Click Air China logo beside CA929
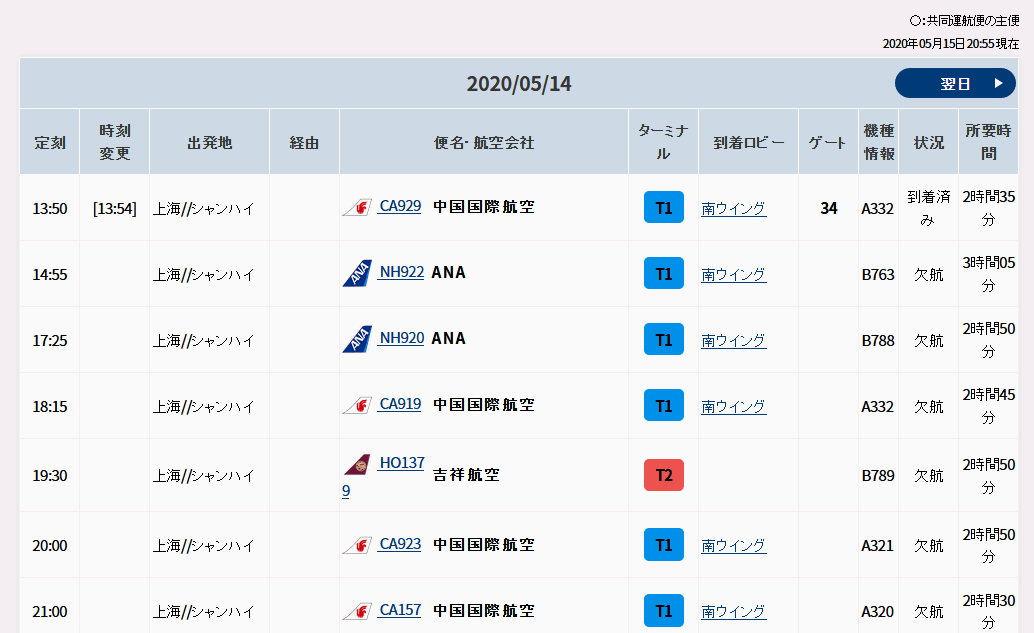 (357, 208)
